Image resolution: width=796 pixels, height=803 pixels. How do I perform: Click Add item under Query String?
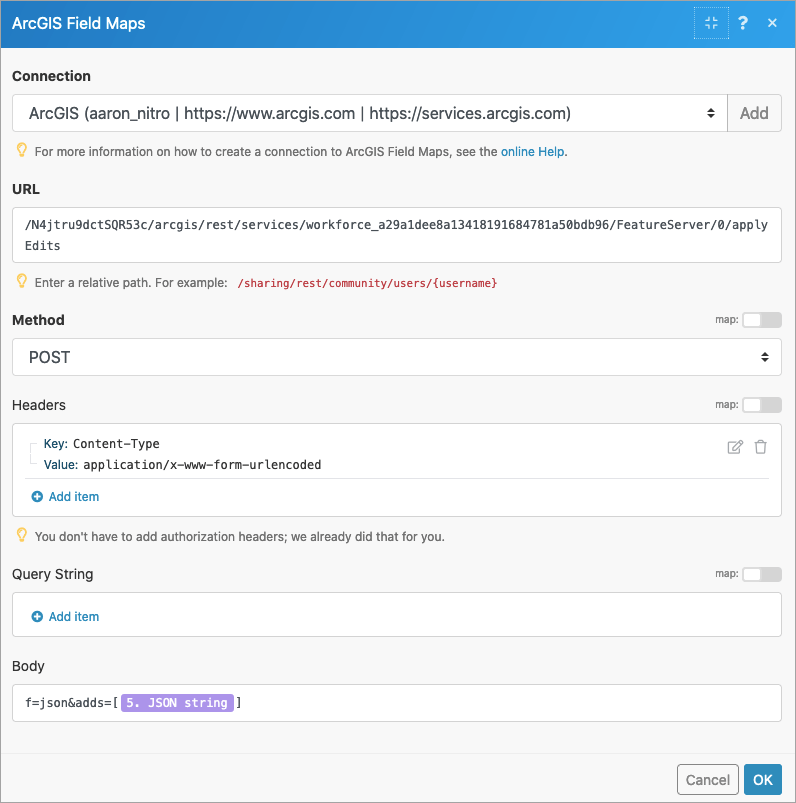[64, 616]
